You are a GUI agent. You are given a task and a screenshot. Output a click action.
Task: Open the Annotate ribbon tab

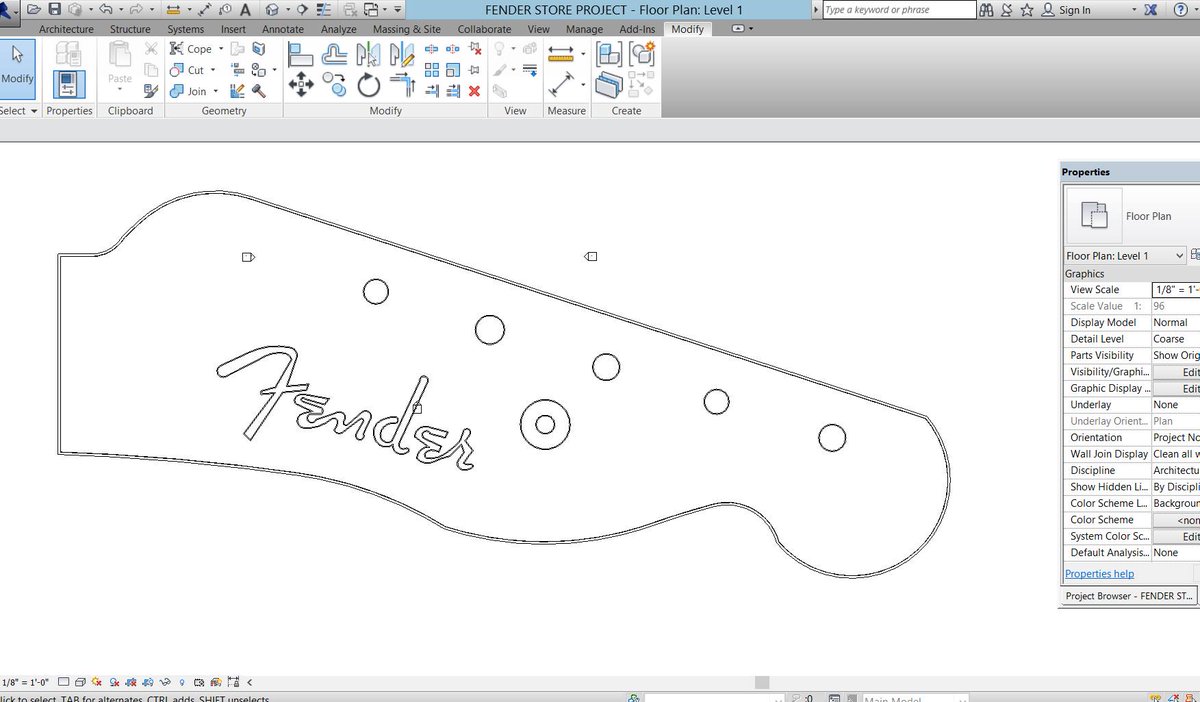(283, 29)
